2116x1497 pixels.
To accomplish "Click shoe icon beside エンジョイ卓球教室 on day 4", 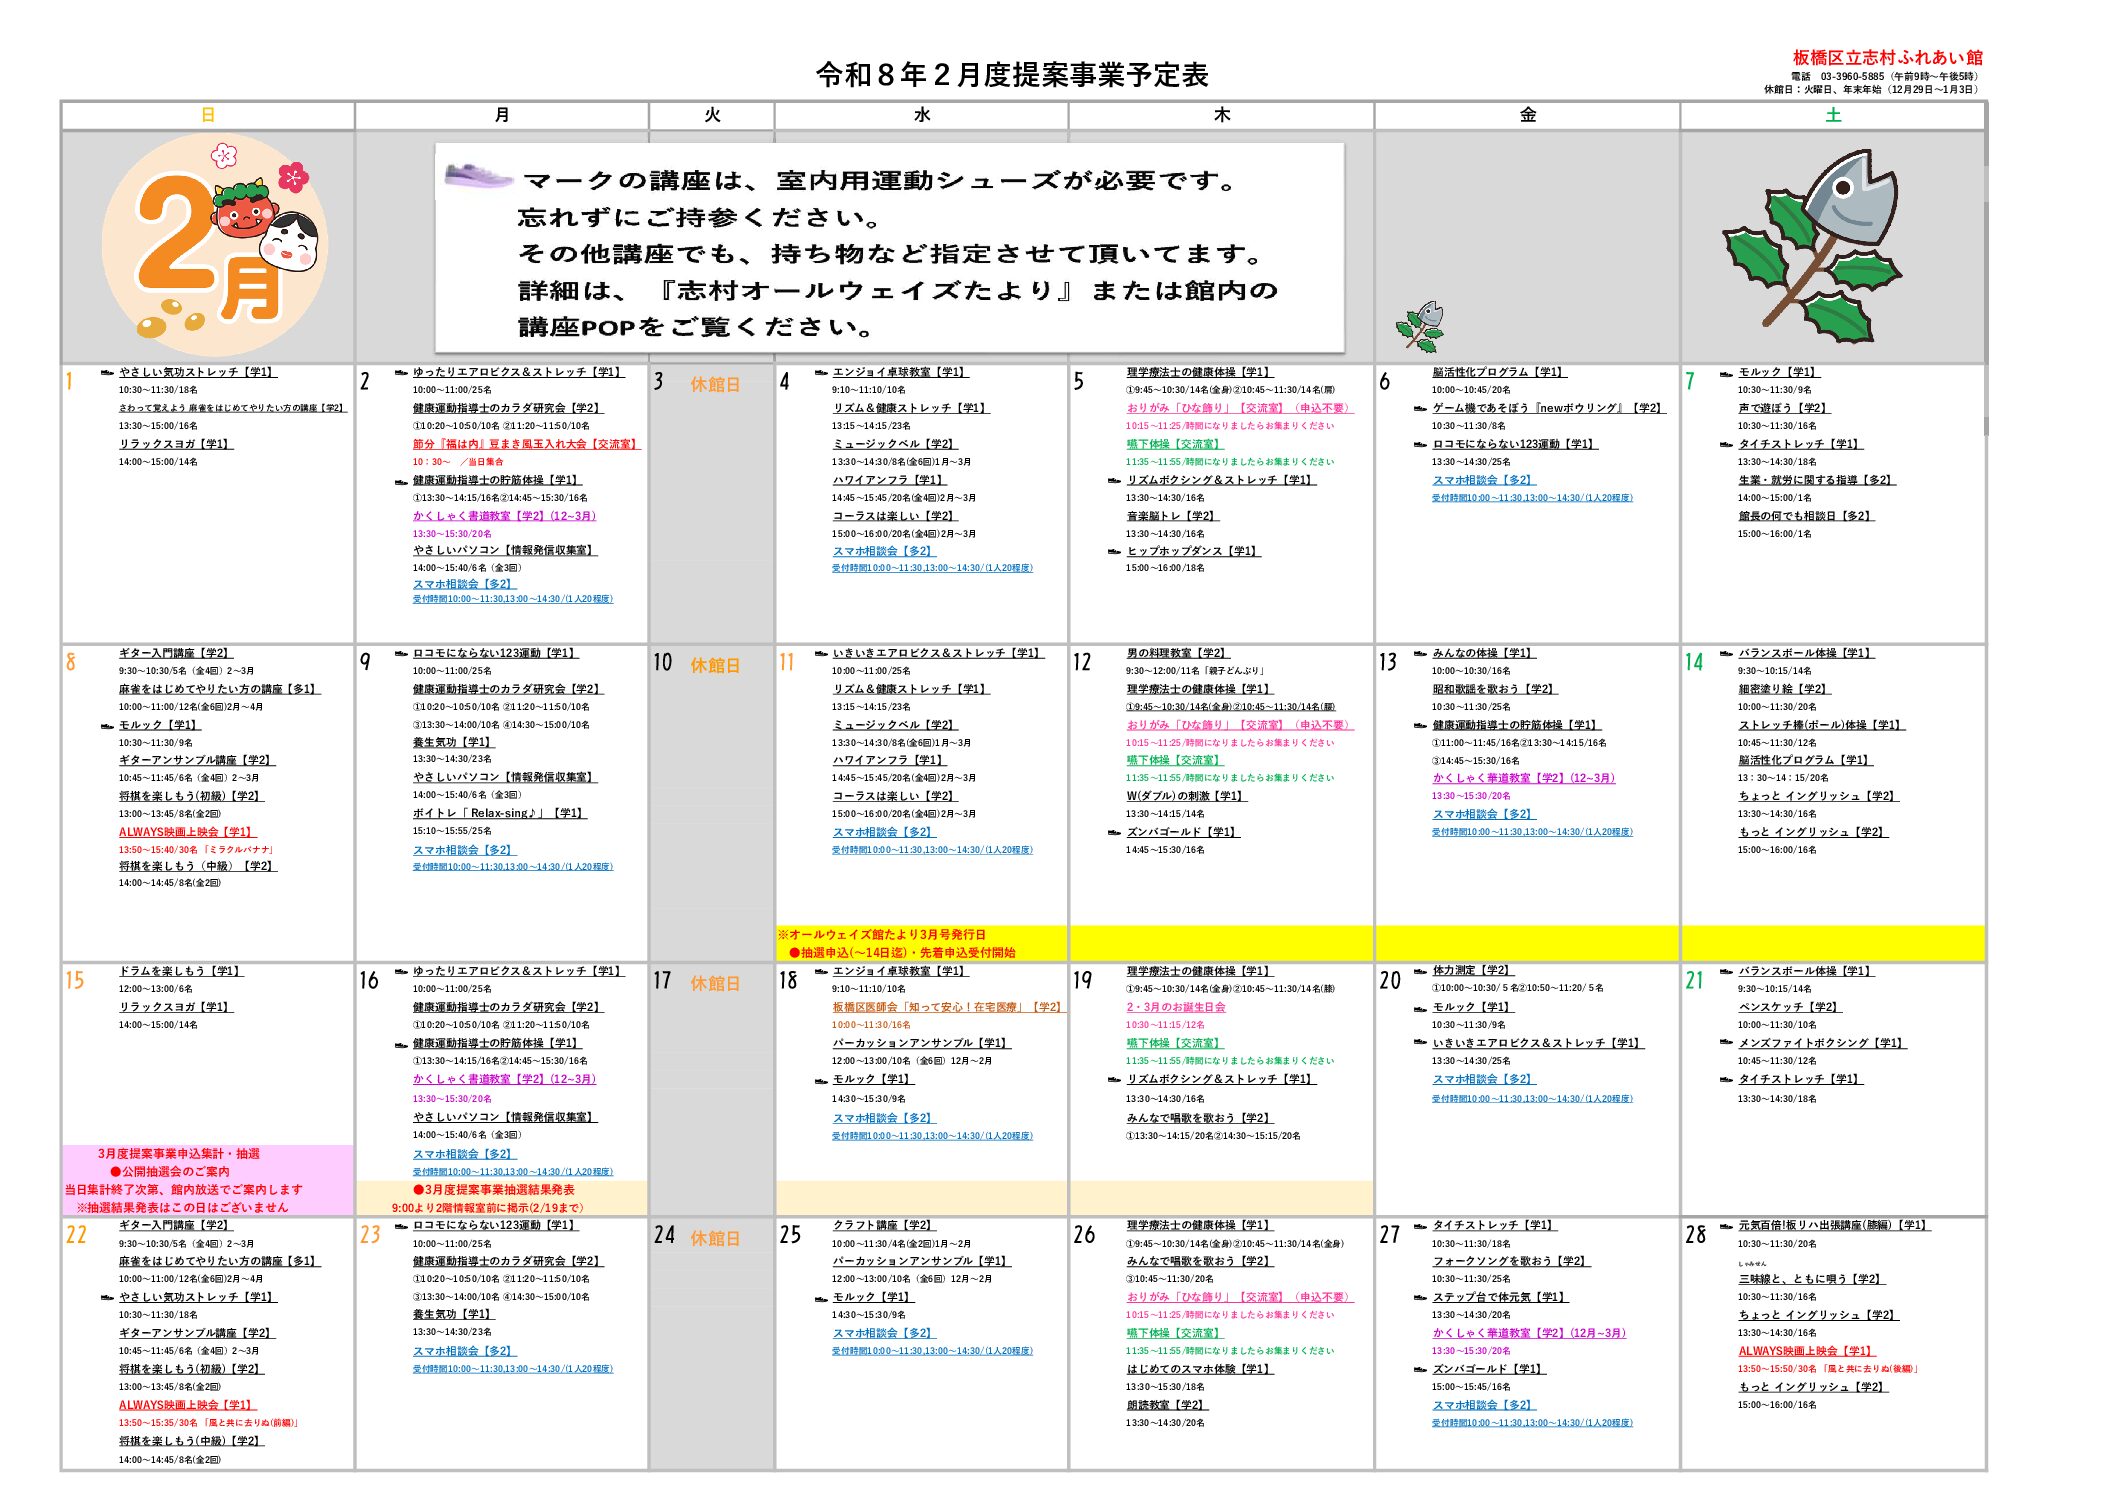I will [821, 373].
